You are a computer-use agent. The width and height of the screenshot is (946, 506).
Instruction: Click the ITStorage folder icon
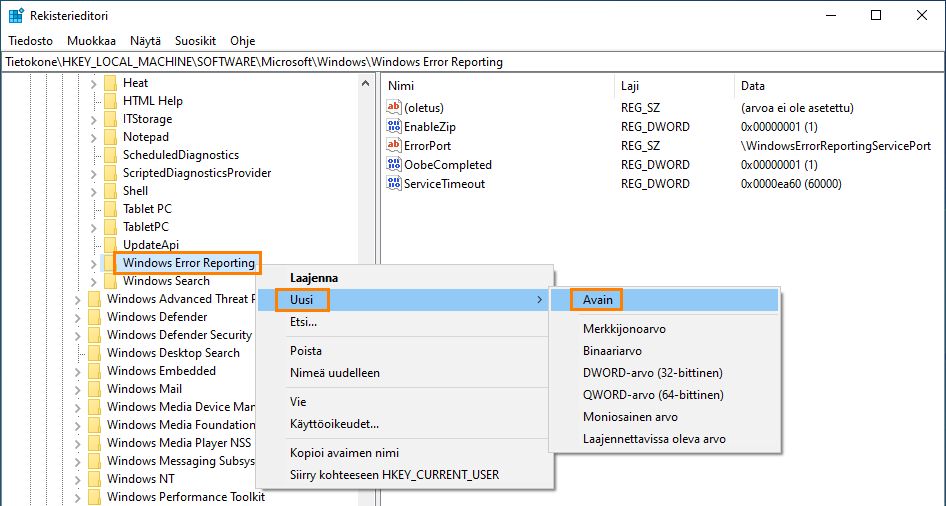click(110, 119)
